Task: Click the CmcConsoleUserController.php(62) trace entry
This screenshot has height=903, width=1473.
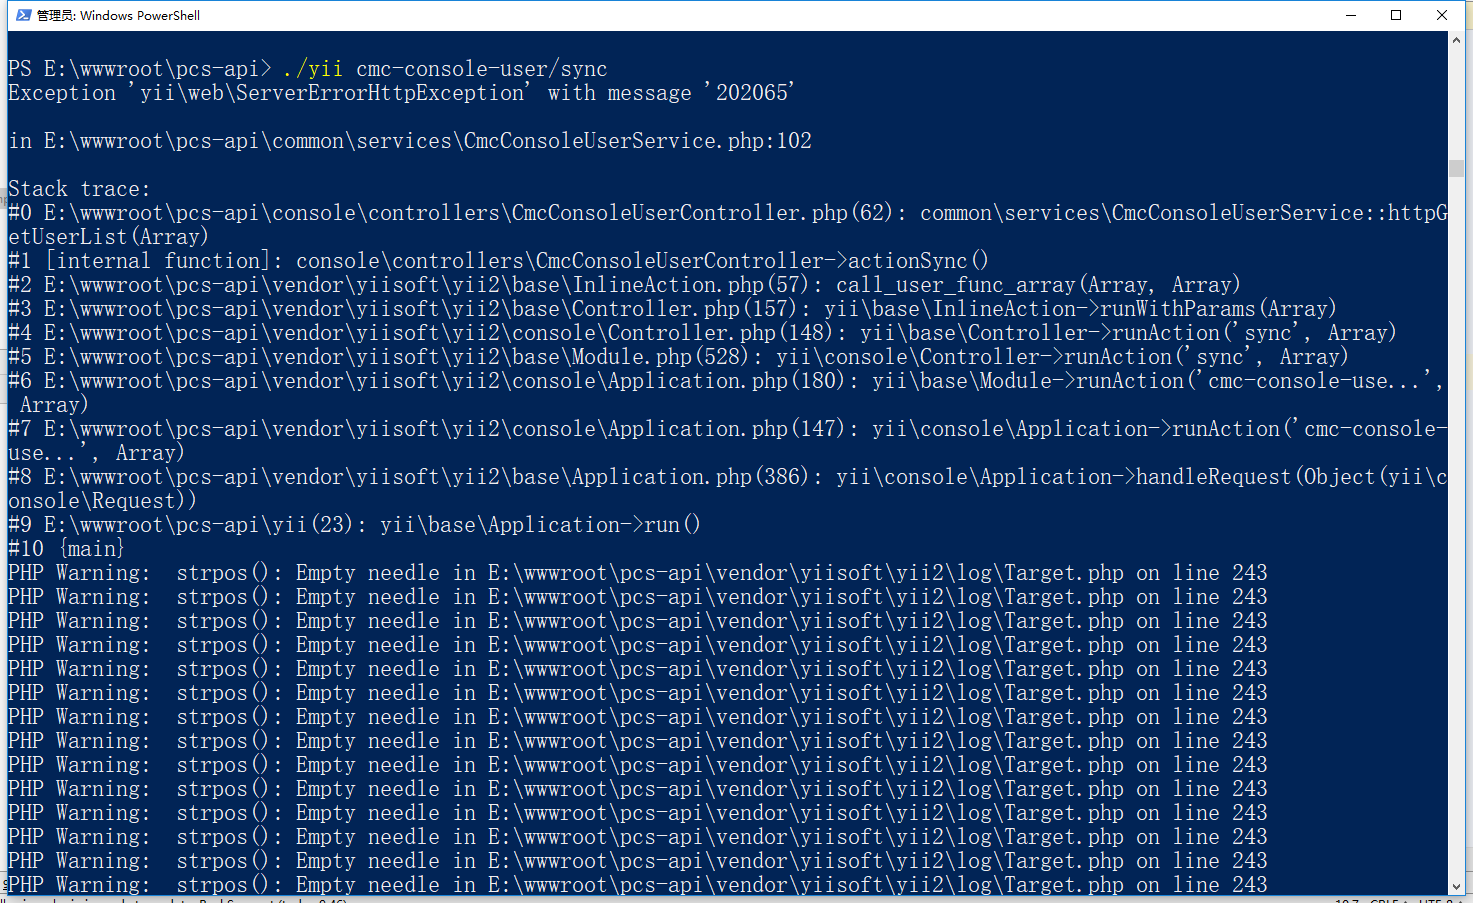Action: pyautogui.click(x=700, y=213)
